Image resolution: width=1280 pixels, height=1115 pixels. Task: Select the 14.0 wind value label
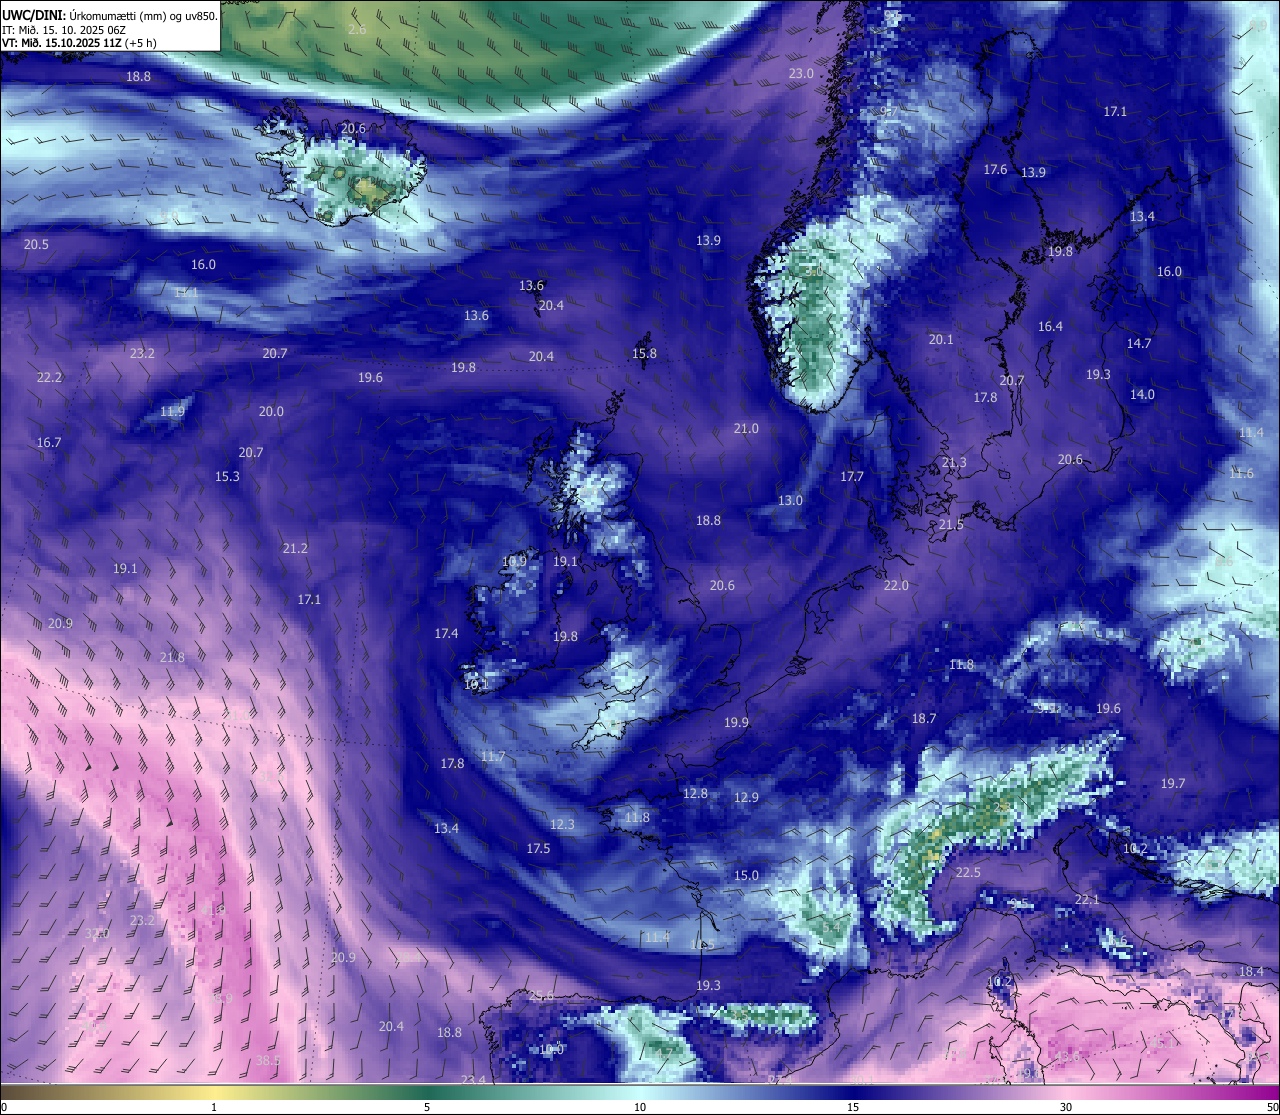1142,395
